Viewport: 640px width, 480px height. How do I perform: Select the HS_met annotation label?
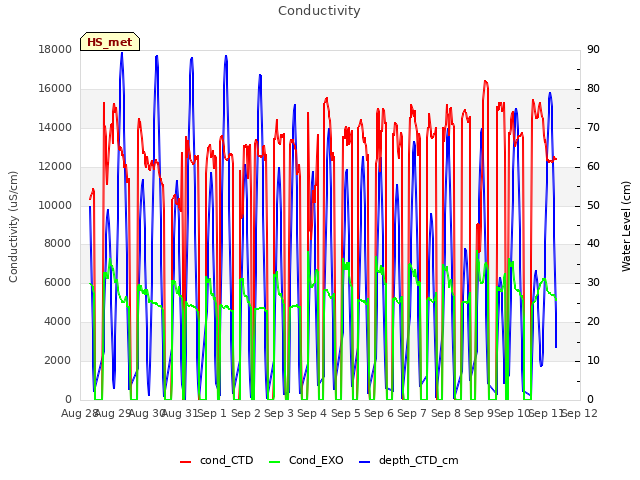click(x=110, y=42)
